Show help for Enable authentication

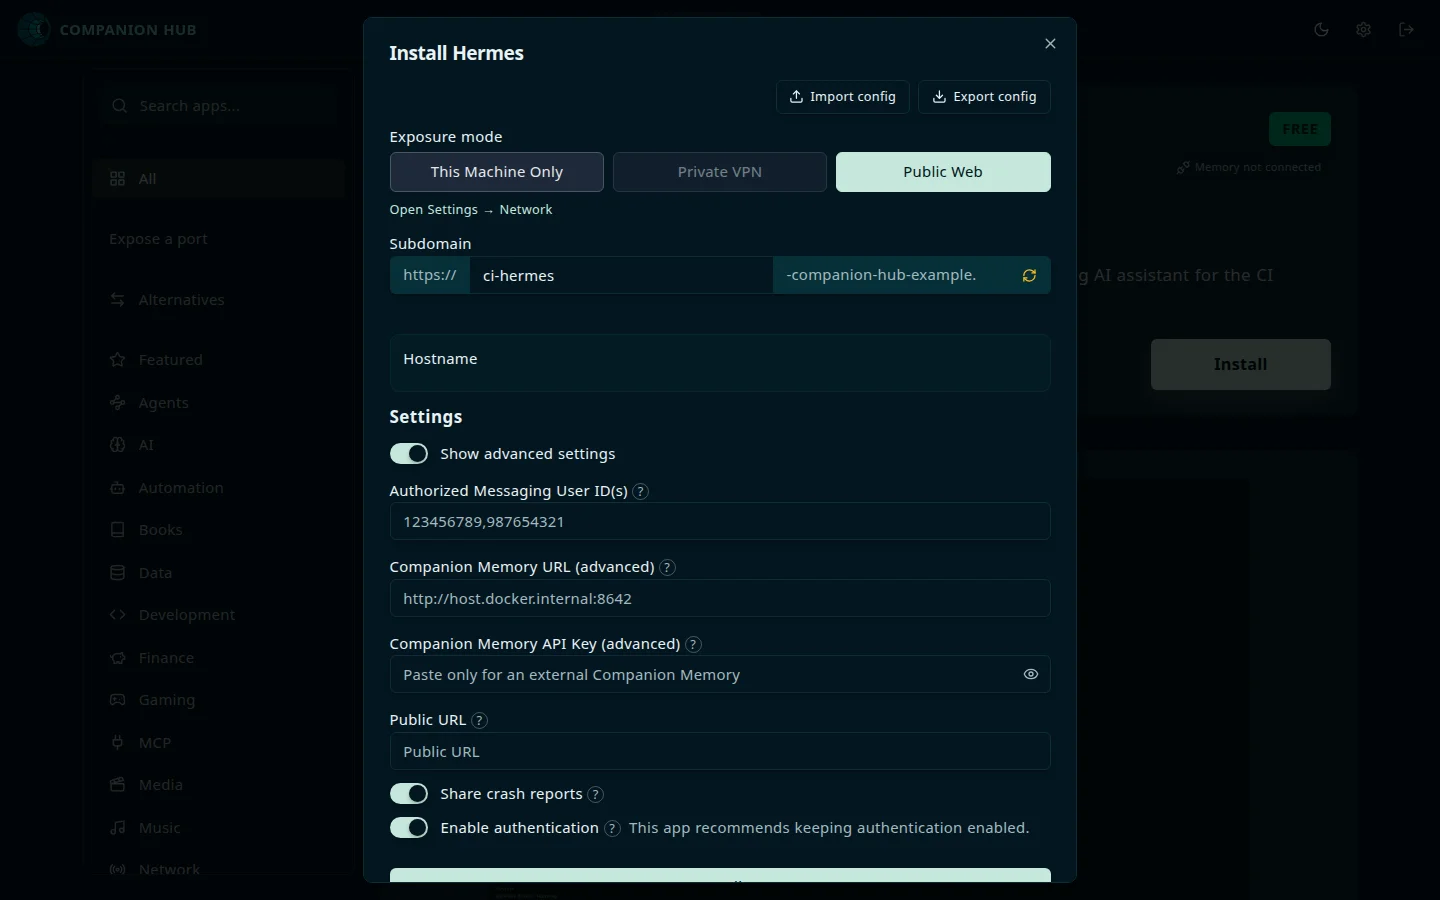point(613,829)
